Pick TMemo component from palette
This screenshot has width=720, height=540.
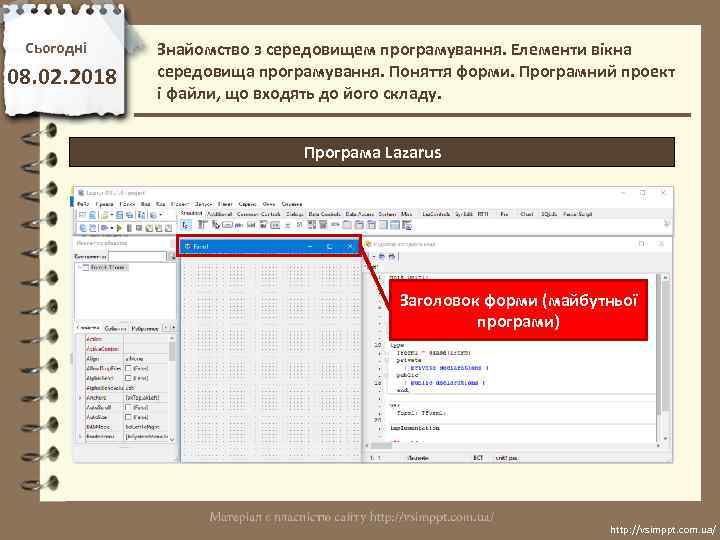pyautogui.click(x=264, y=225)
